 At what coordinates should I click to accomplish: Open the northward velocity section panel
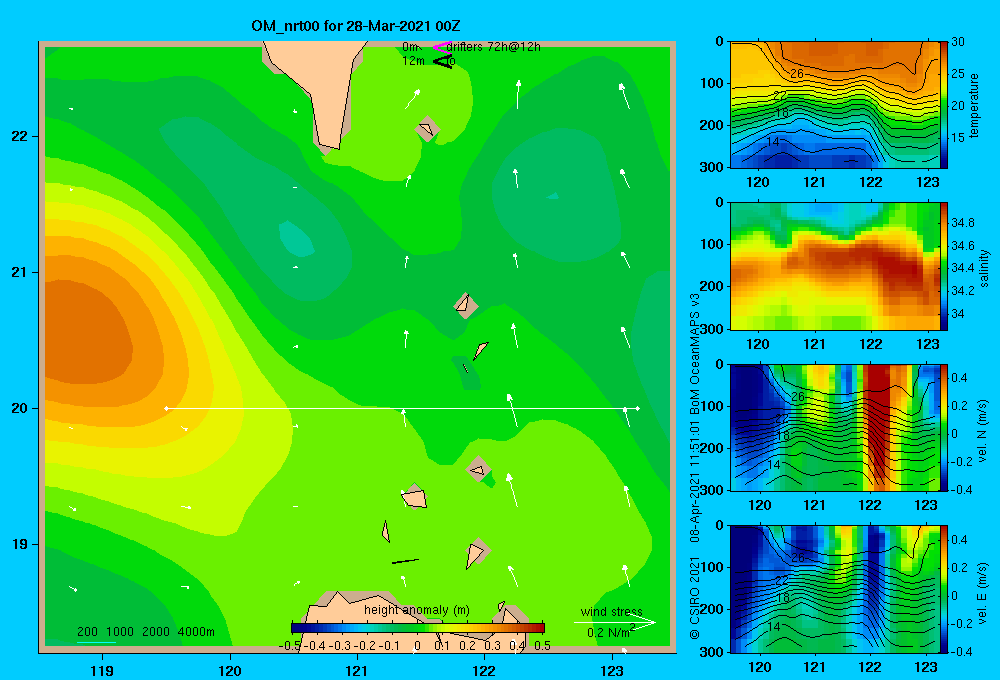point(835,427)
